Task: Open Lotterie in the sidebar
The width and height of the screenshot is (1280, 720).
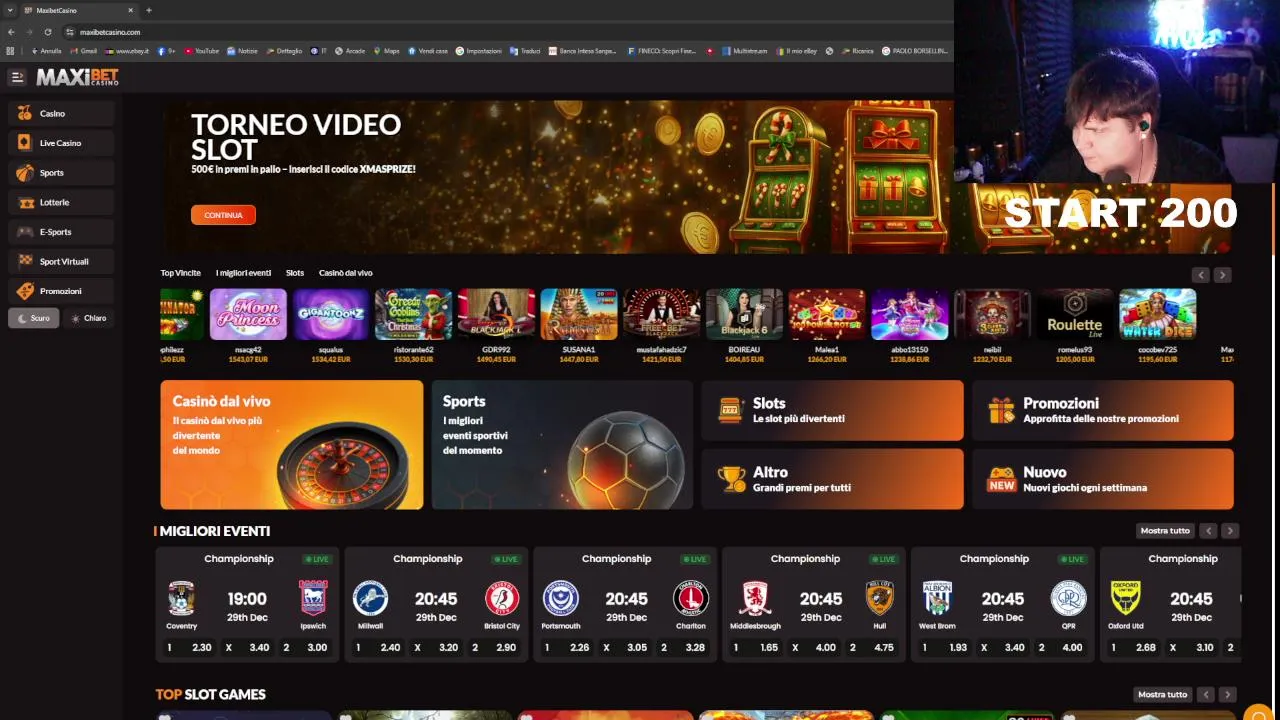Action: coord(61,202)
